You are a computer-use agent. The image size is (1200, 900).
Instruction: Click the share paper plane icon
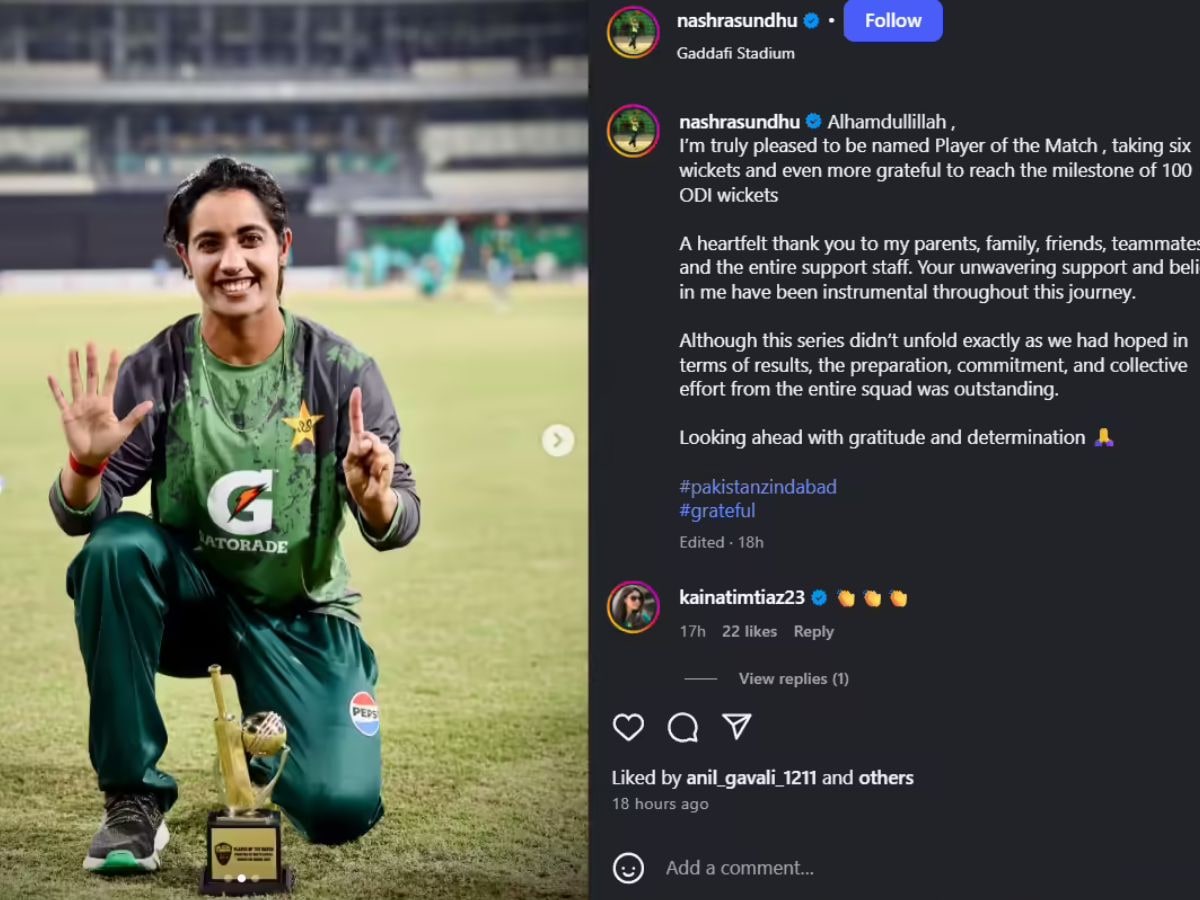tap(737, 726)
